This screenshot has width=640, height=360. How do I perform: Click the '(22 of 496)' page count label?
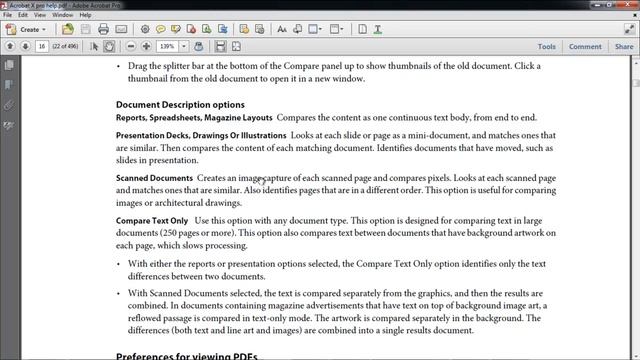pyautogui.click(x=65, y=46)
